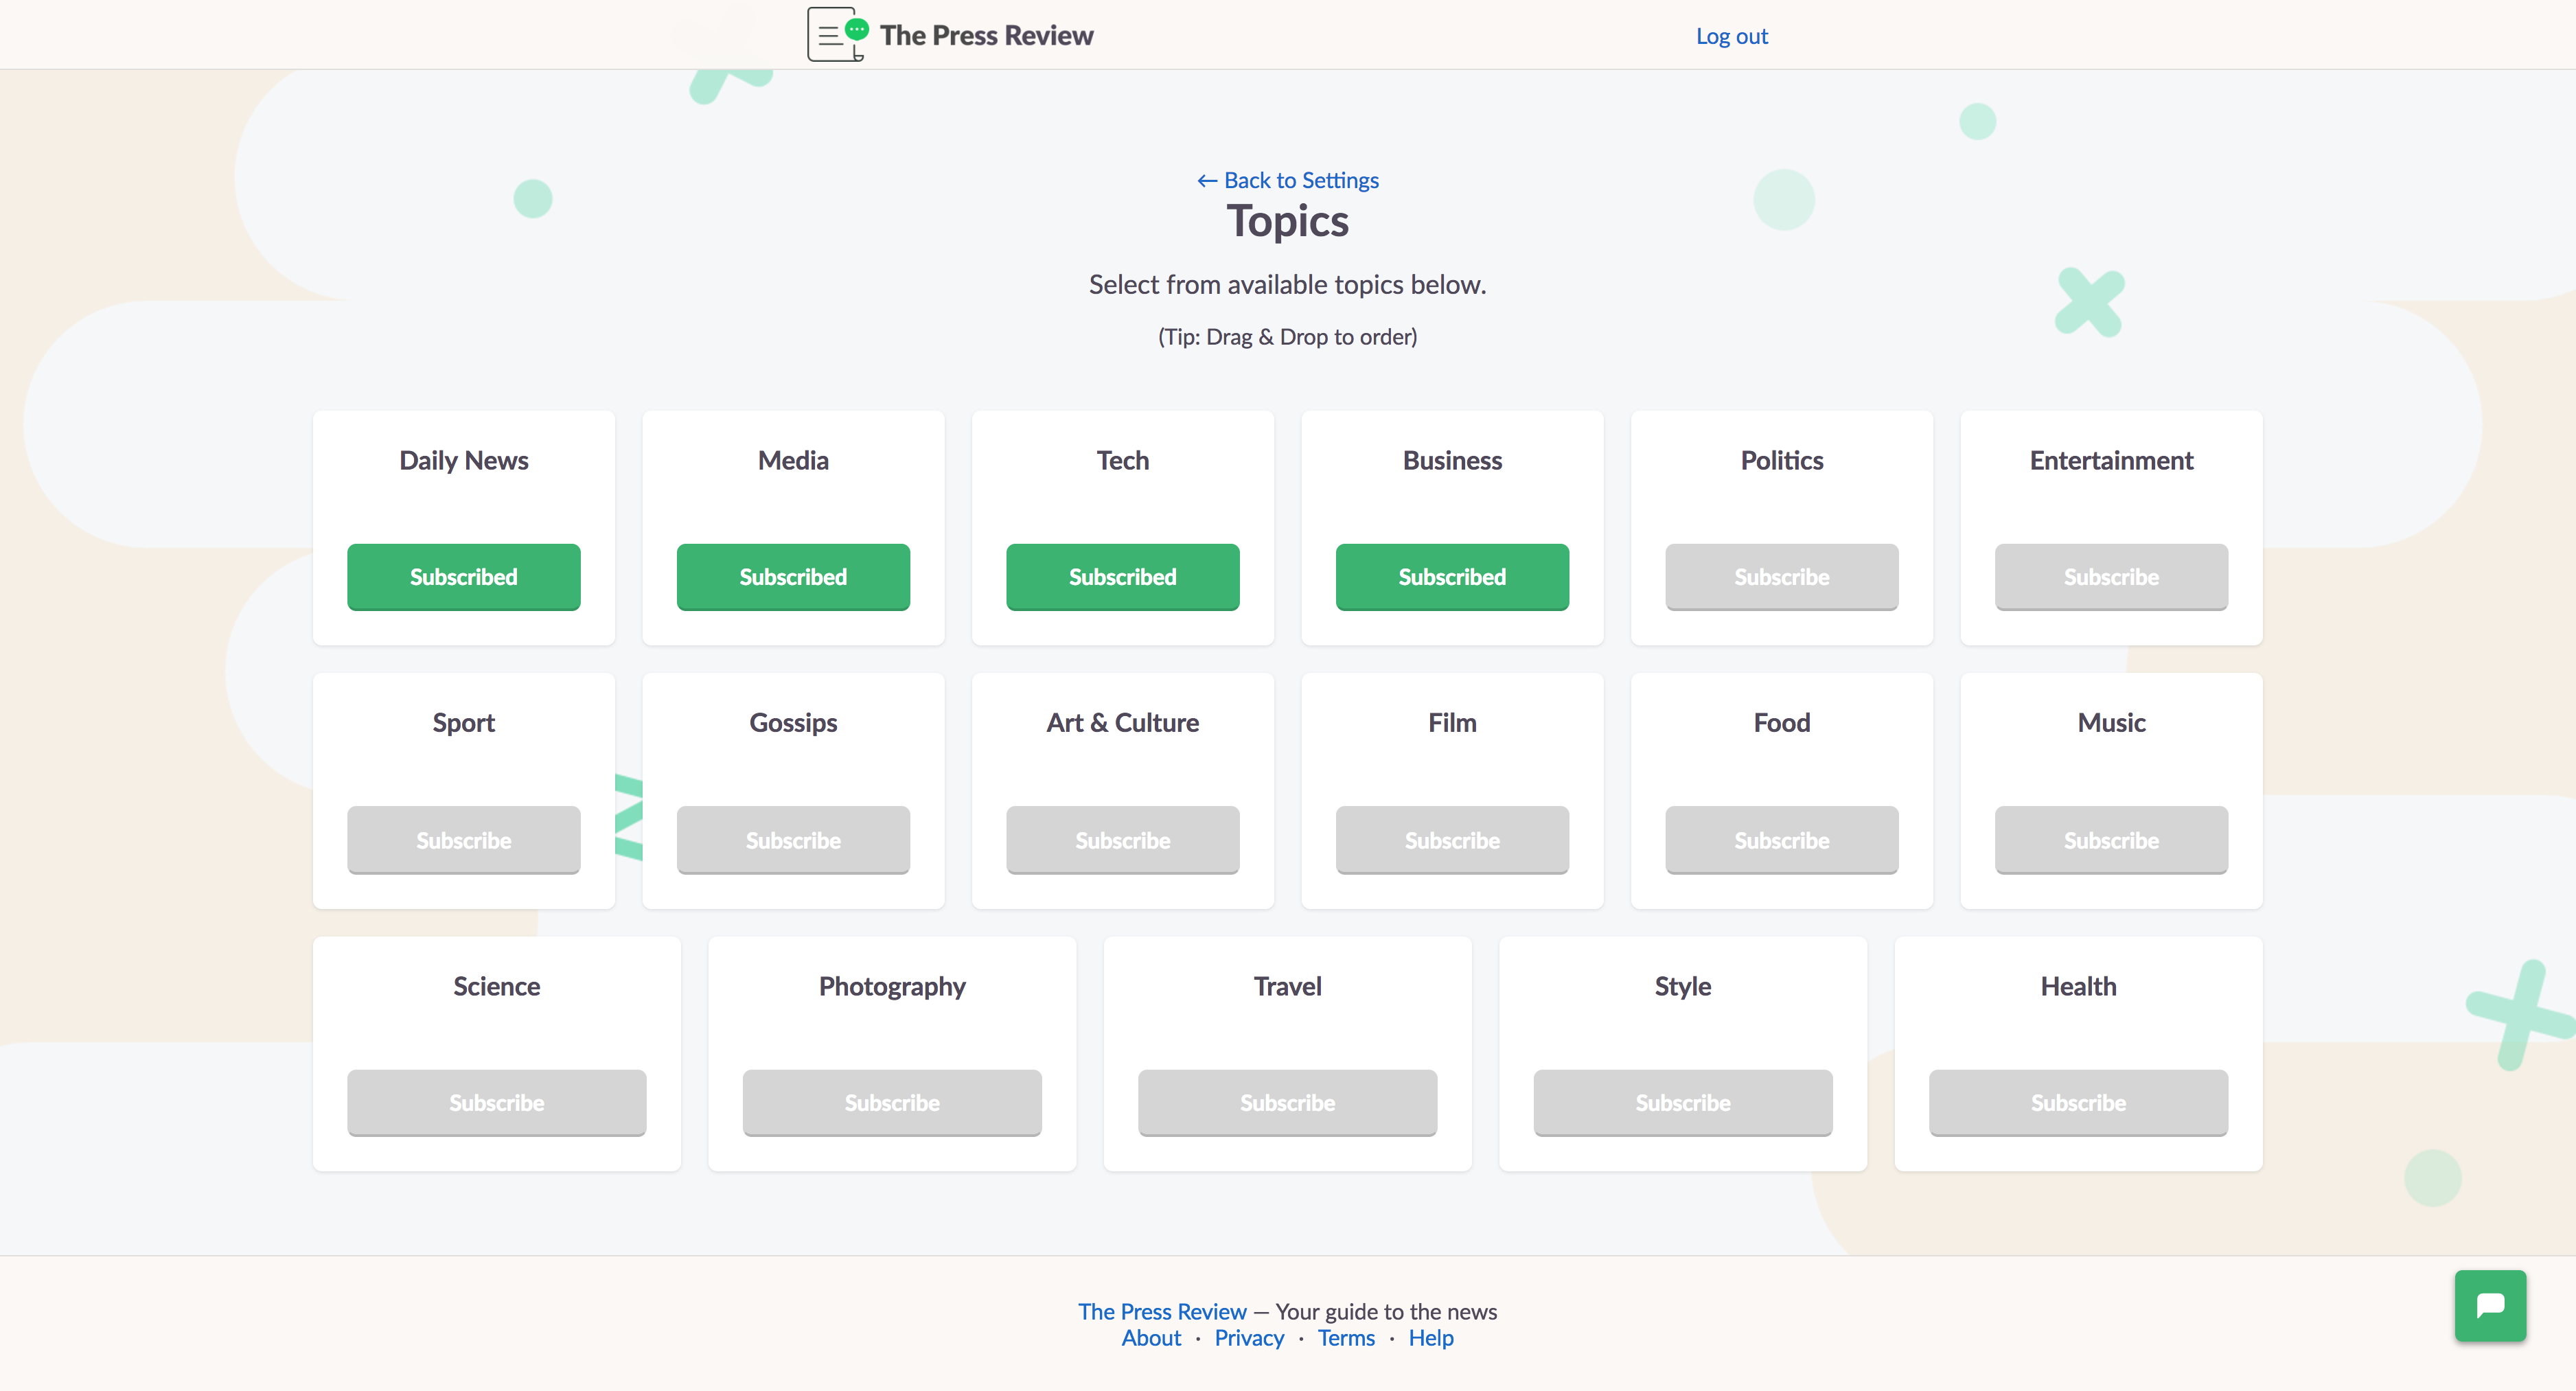The image size is (2576, 1391).
Task: Subscribe to the Photography topic
Action: point(891,1103)
